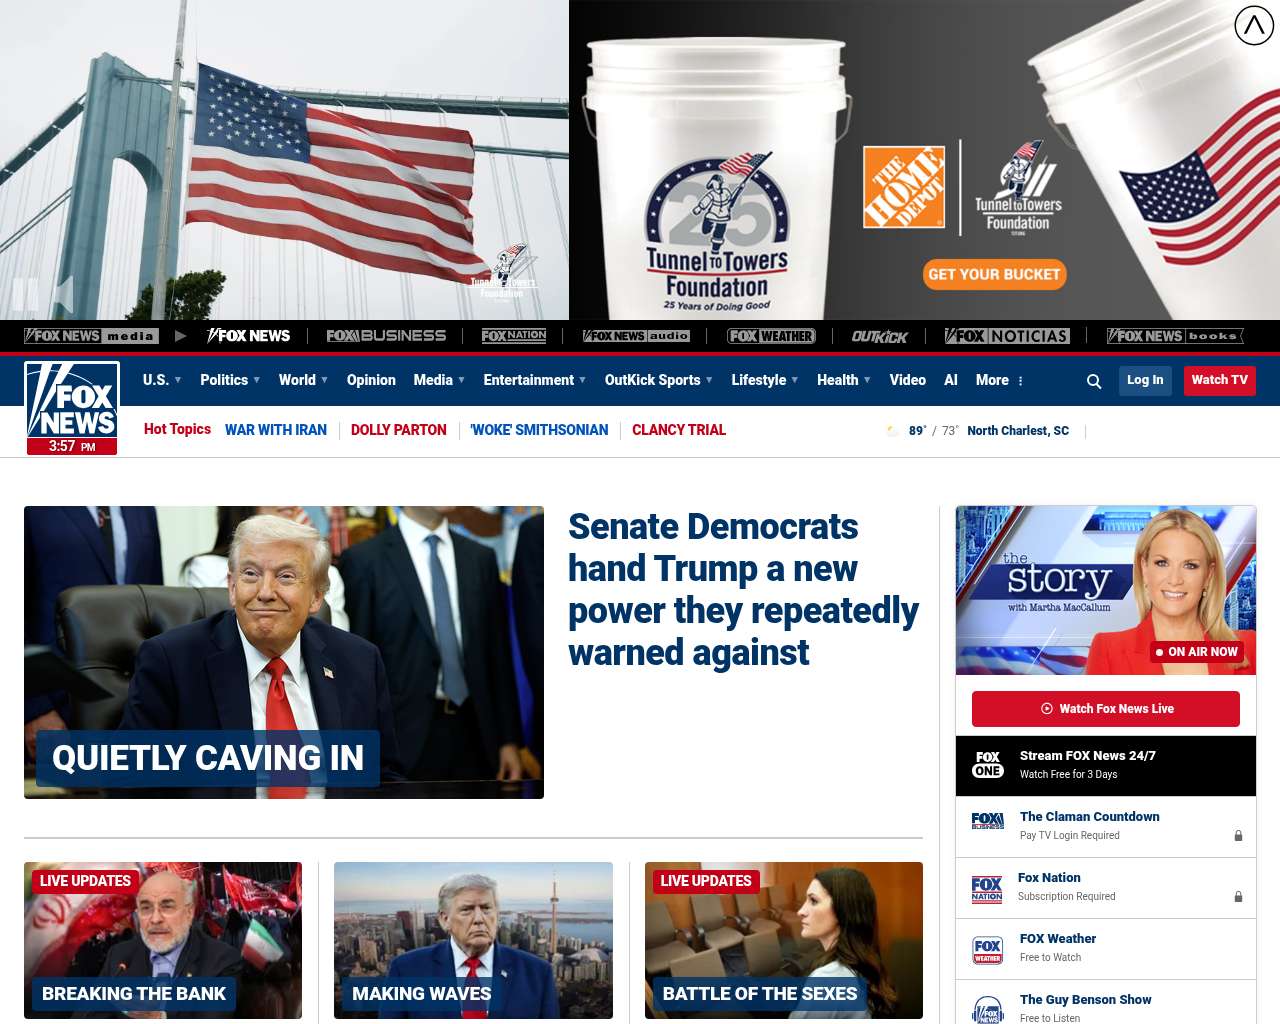1280x1024 pixels.
Task: Go to Fox News in the network bar
Action: coord(248,336)
